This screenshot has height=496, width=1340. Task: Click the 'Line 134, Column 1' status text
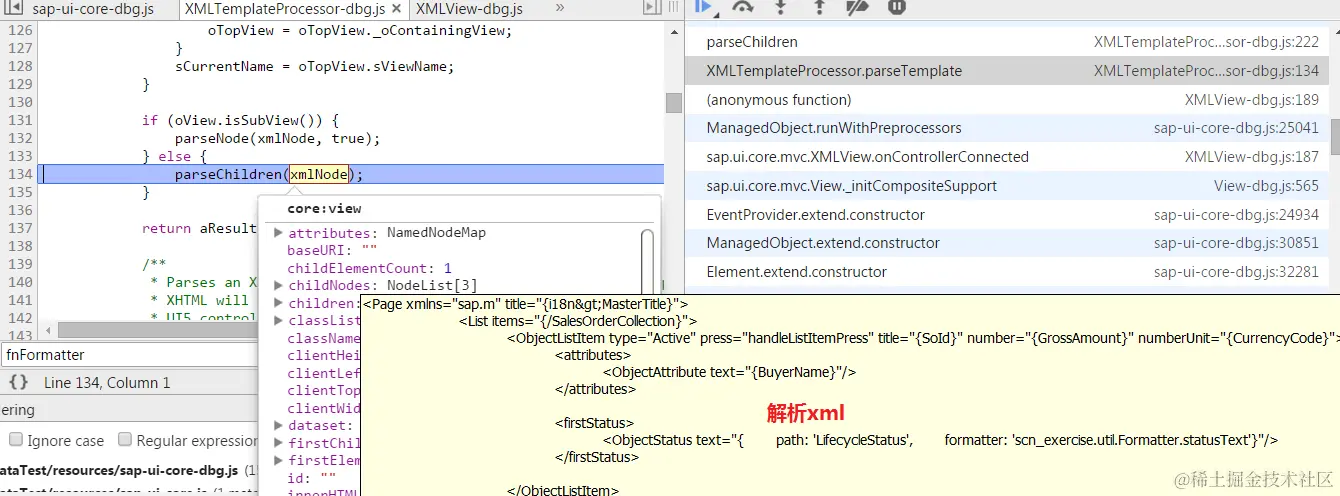click(x=107, y=383)
